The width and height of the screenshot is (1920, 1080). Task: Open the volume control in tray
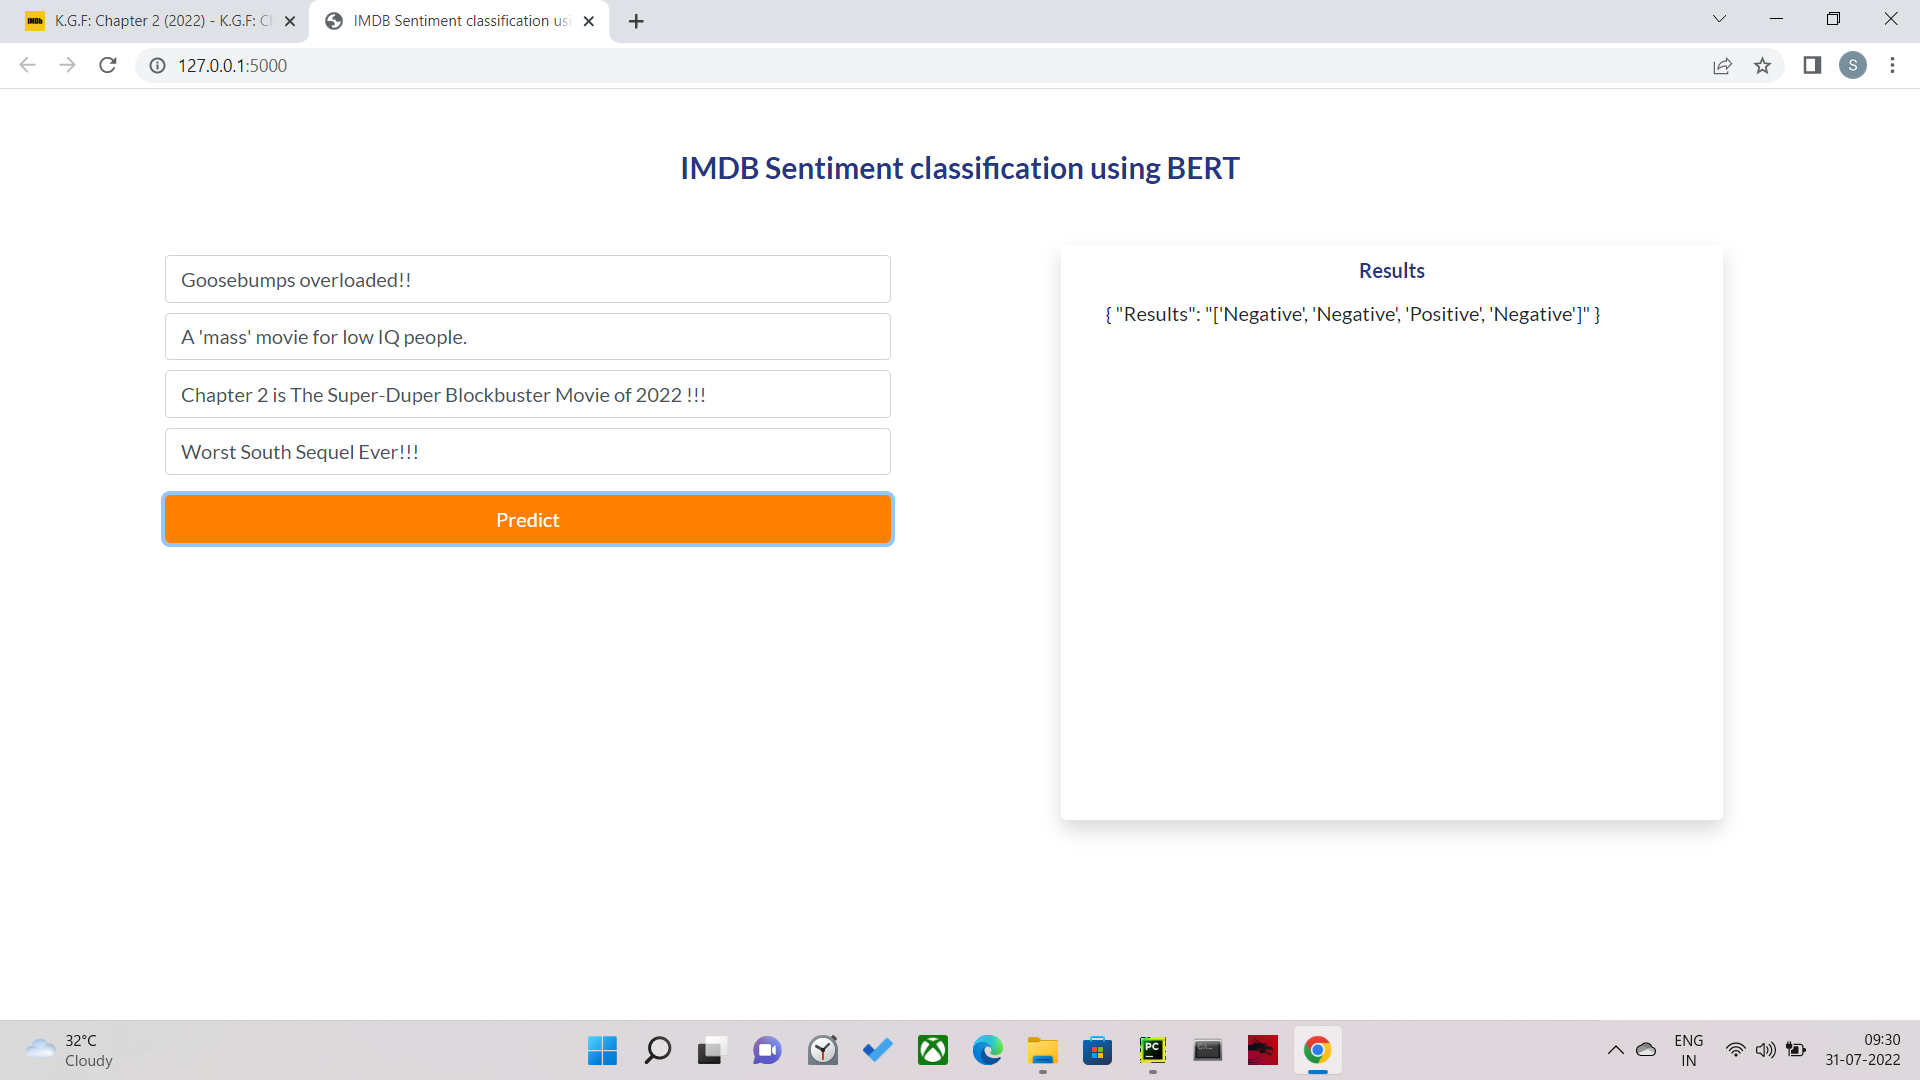tap(1765, 1050)
